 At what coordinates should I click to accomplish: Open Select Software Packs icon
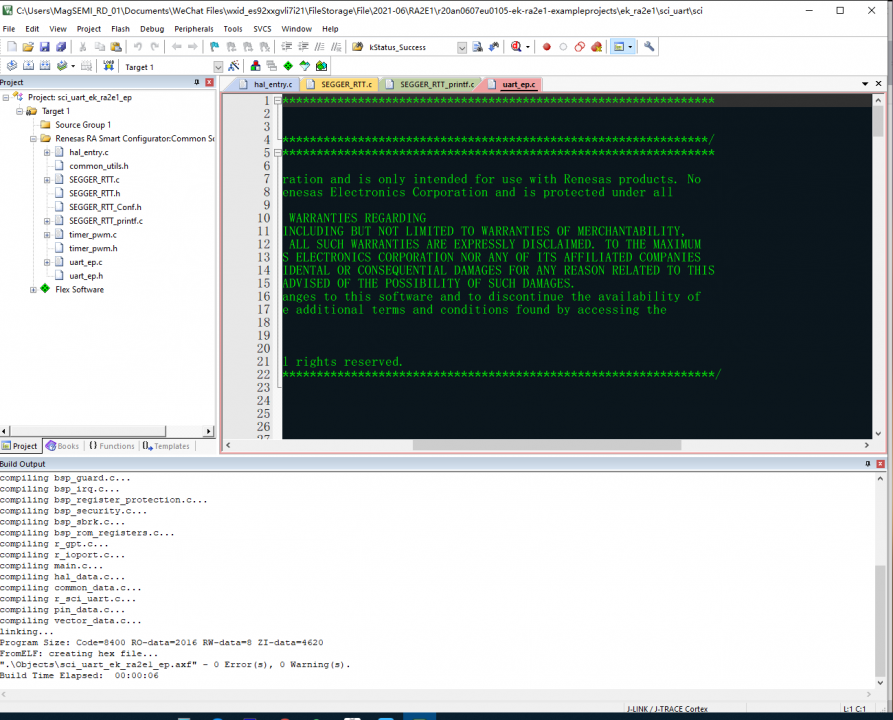[305, 66]
